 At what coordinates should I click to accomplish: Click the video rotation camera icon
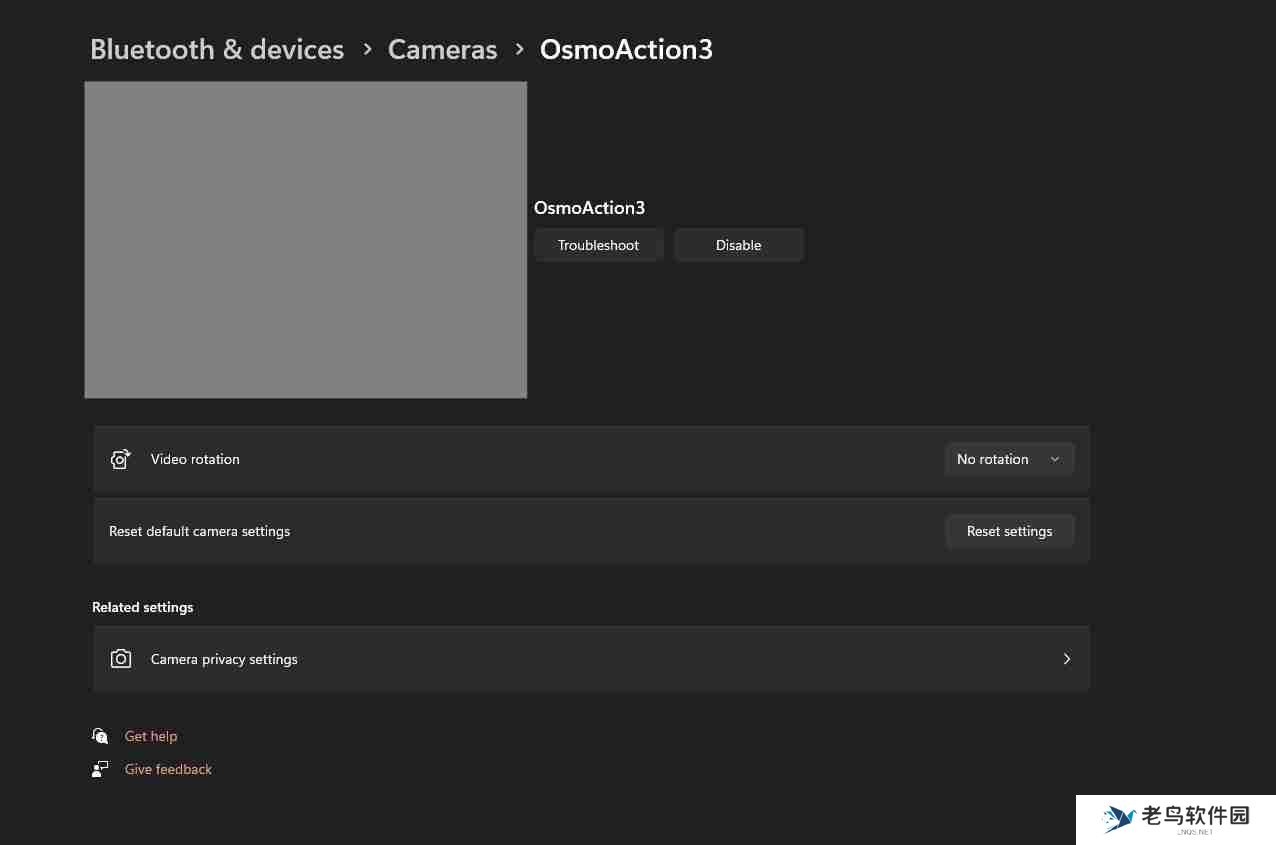(x=121, y=459)
